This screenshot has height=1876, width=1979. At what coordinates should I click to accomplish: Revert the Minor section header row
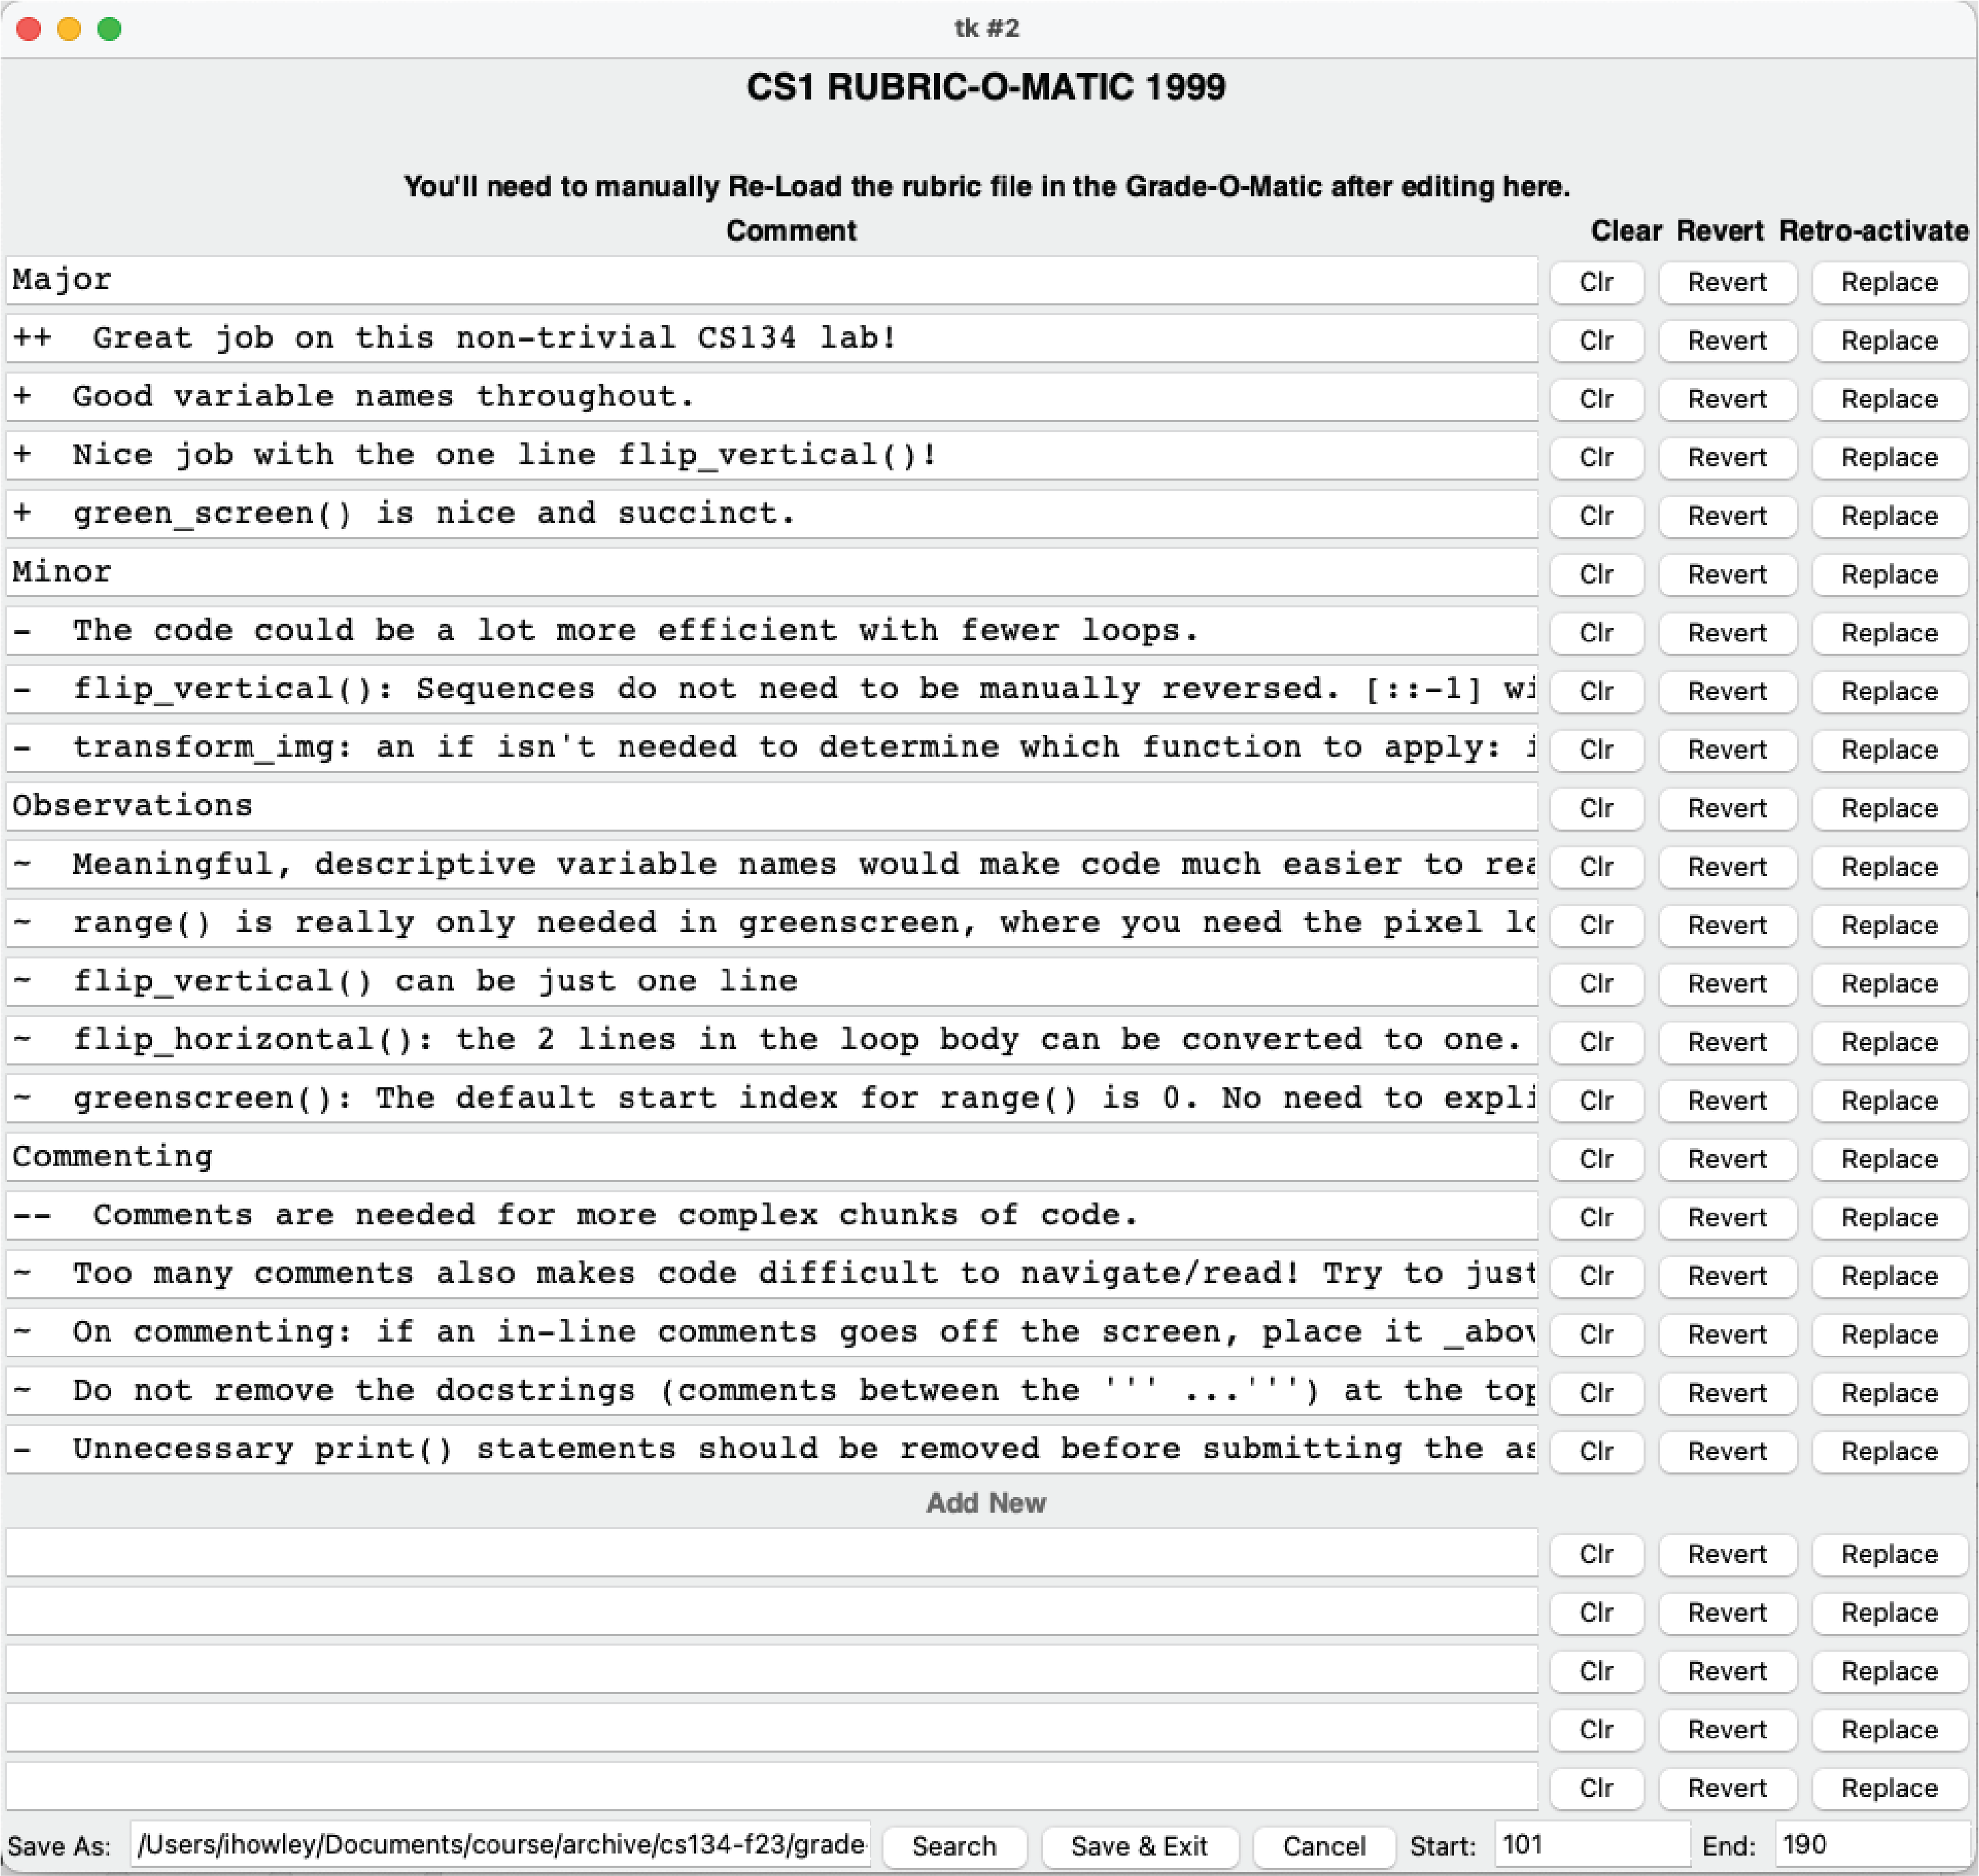coord(1727,574)
